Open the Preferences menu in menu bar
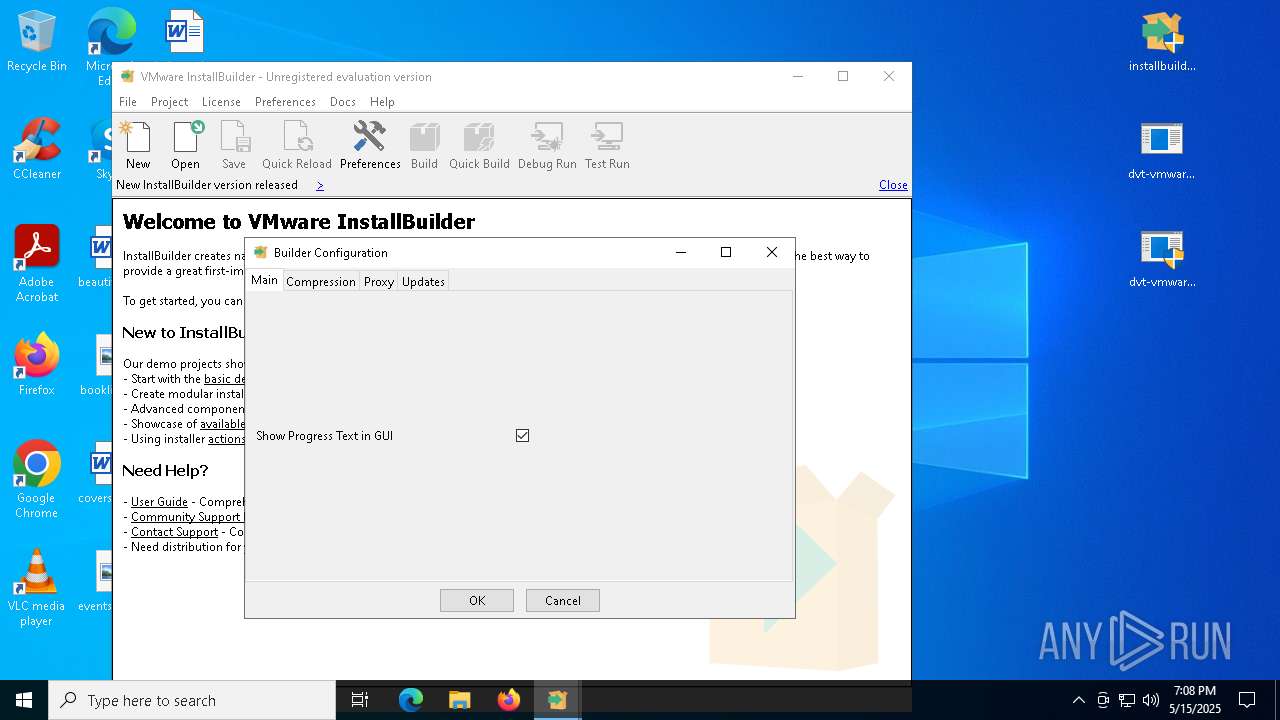1280x720 pixels. tap(285, 102)
